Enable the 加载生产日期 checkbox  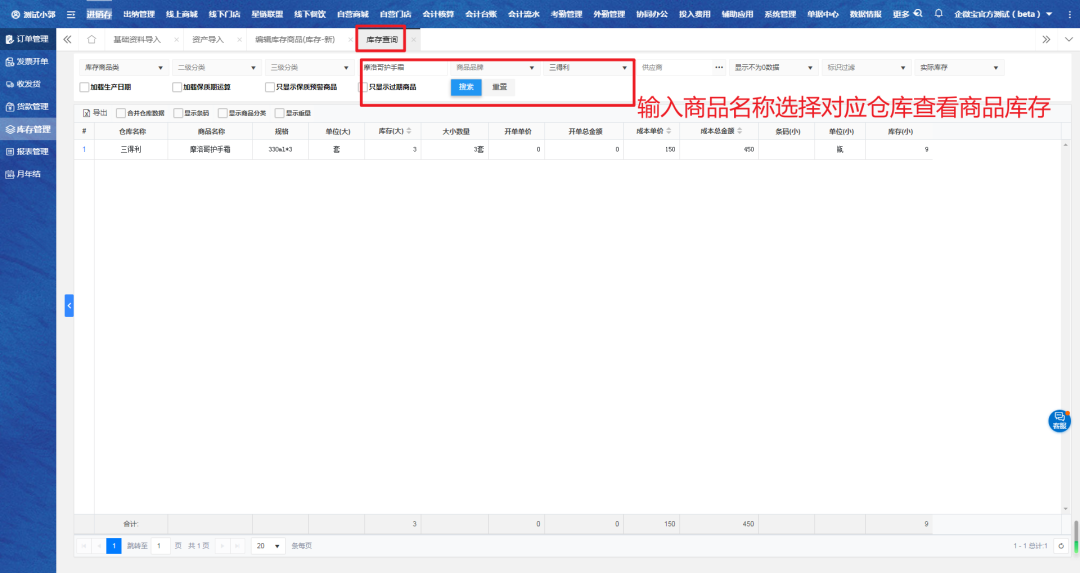click(x=84, y=87)
